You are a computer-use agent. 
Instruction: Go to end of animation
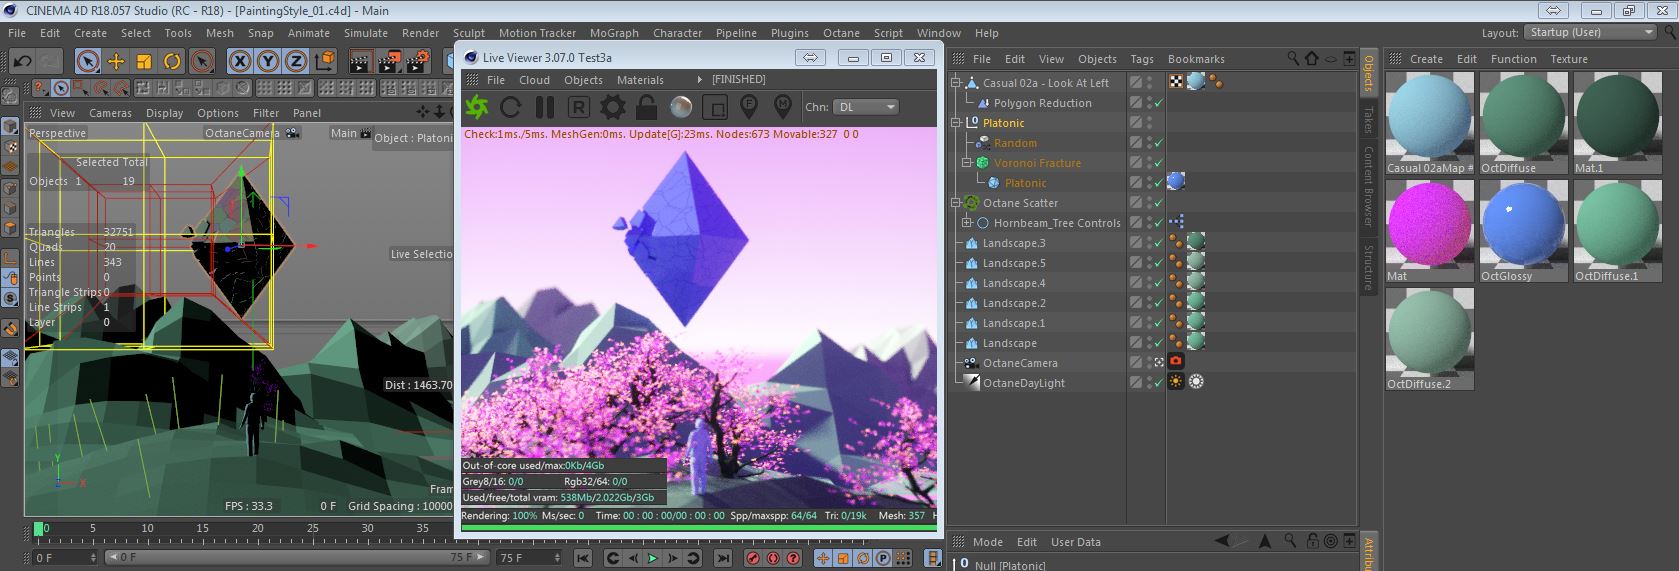click(721, 558)
